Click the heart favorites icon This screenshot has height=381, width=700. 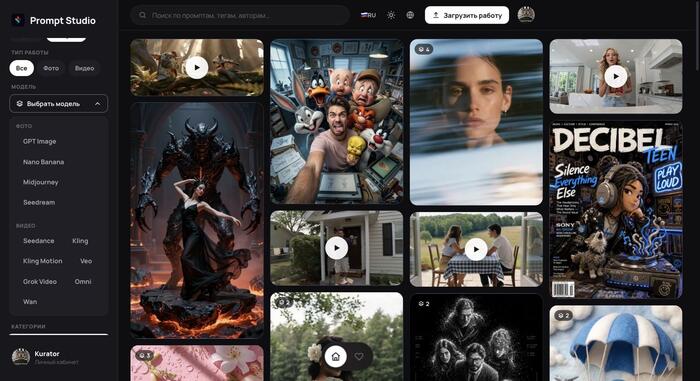coord(359,356)
